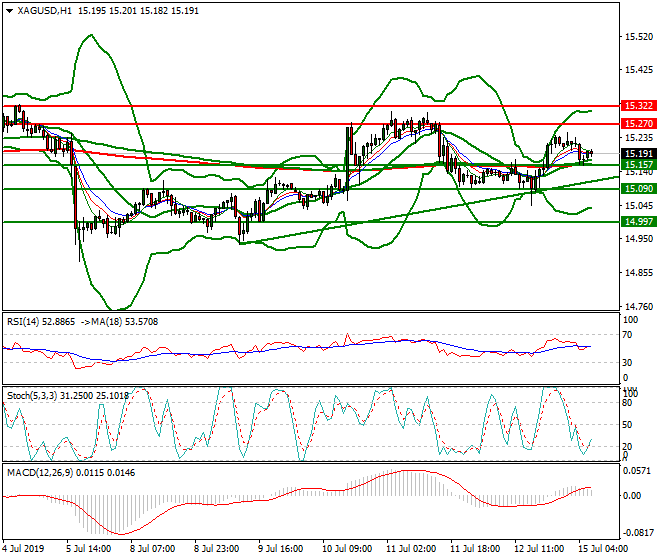Click the 11 Jul 02:00 time label
This screenshot has width=660, height=560.
tap(411, 549)
